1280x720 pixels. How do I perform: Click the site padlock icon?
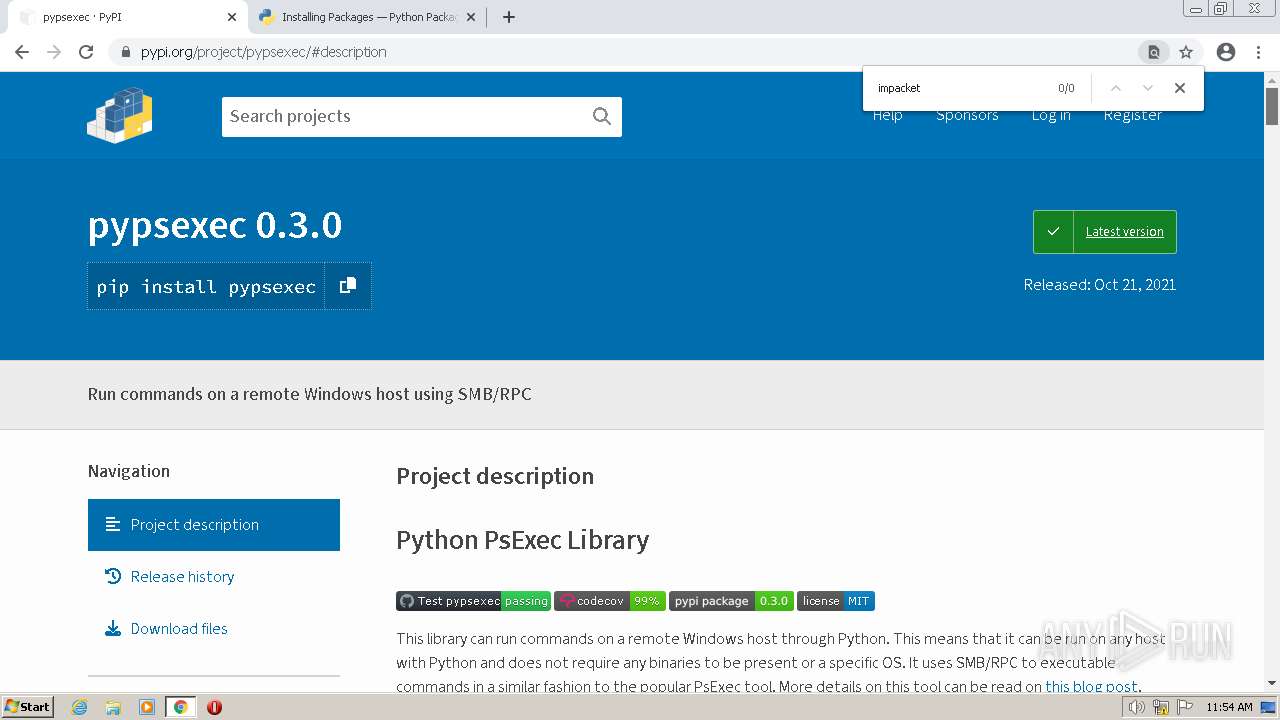(125, 52)
